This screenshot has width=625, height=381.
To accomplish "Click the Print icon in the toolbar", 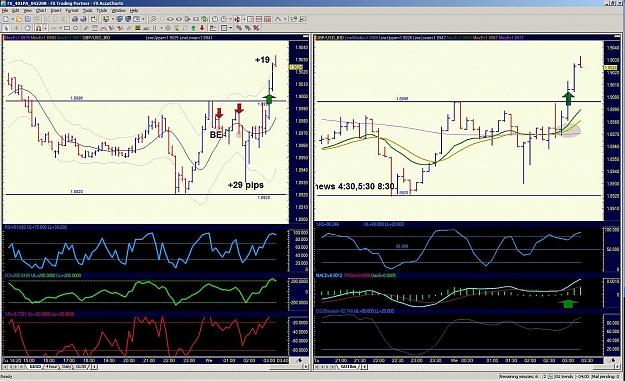I will (x=75, y=19).
